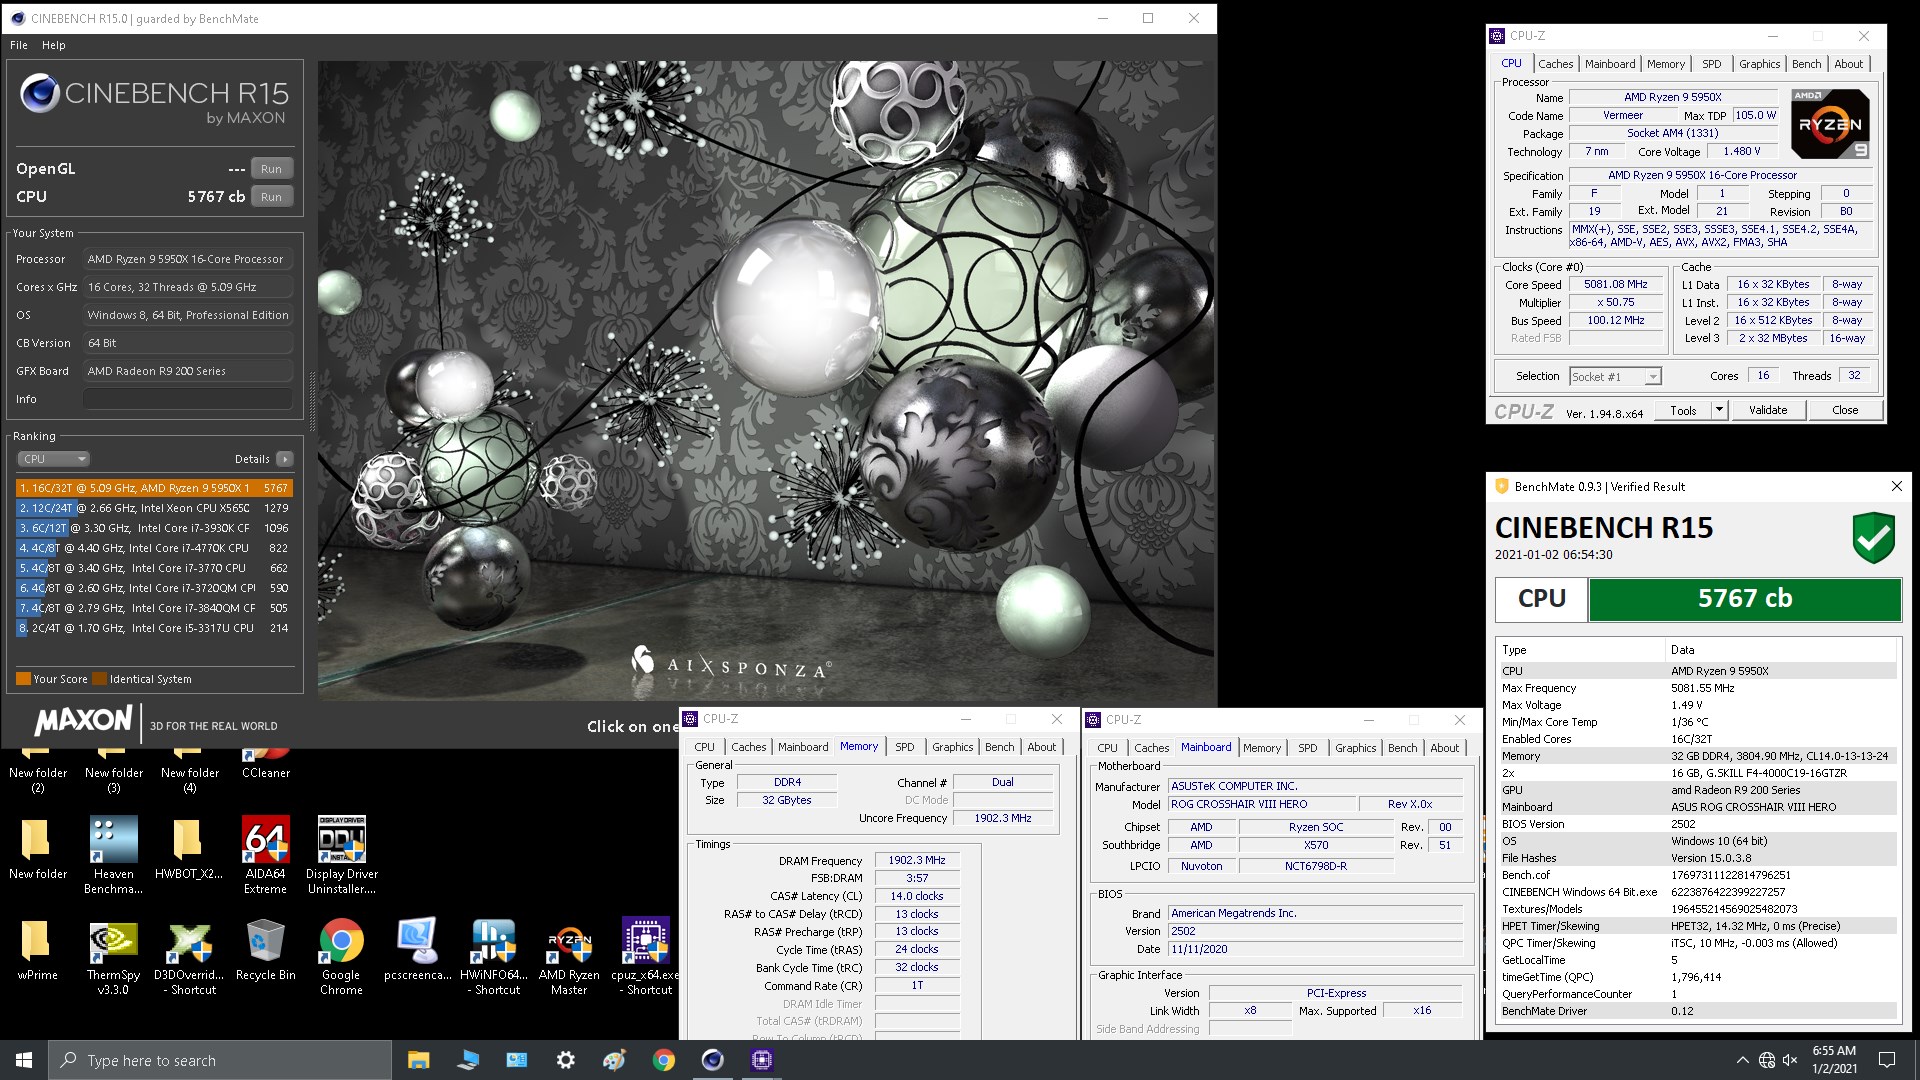The height and width of the screenshot is (1080, 1920).
Task: Close the BenchMate Verified Result window
Action: click(1896, 486)
